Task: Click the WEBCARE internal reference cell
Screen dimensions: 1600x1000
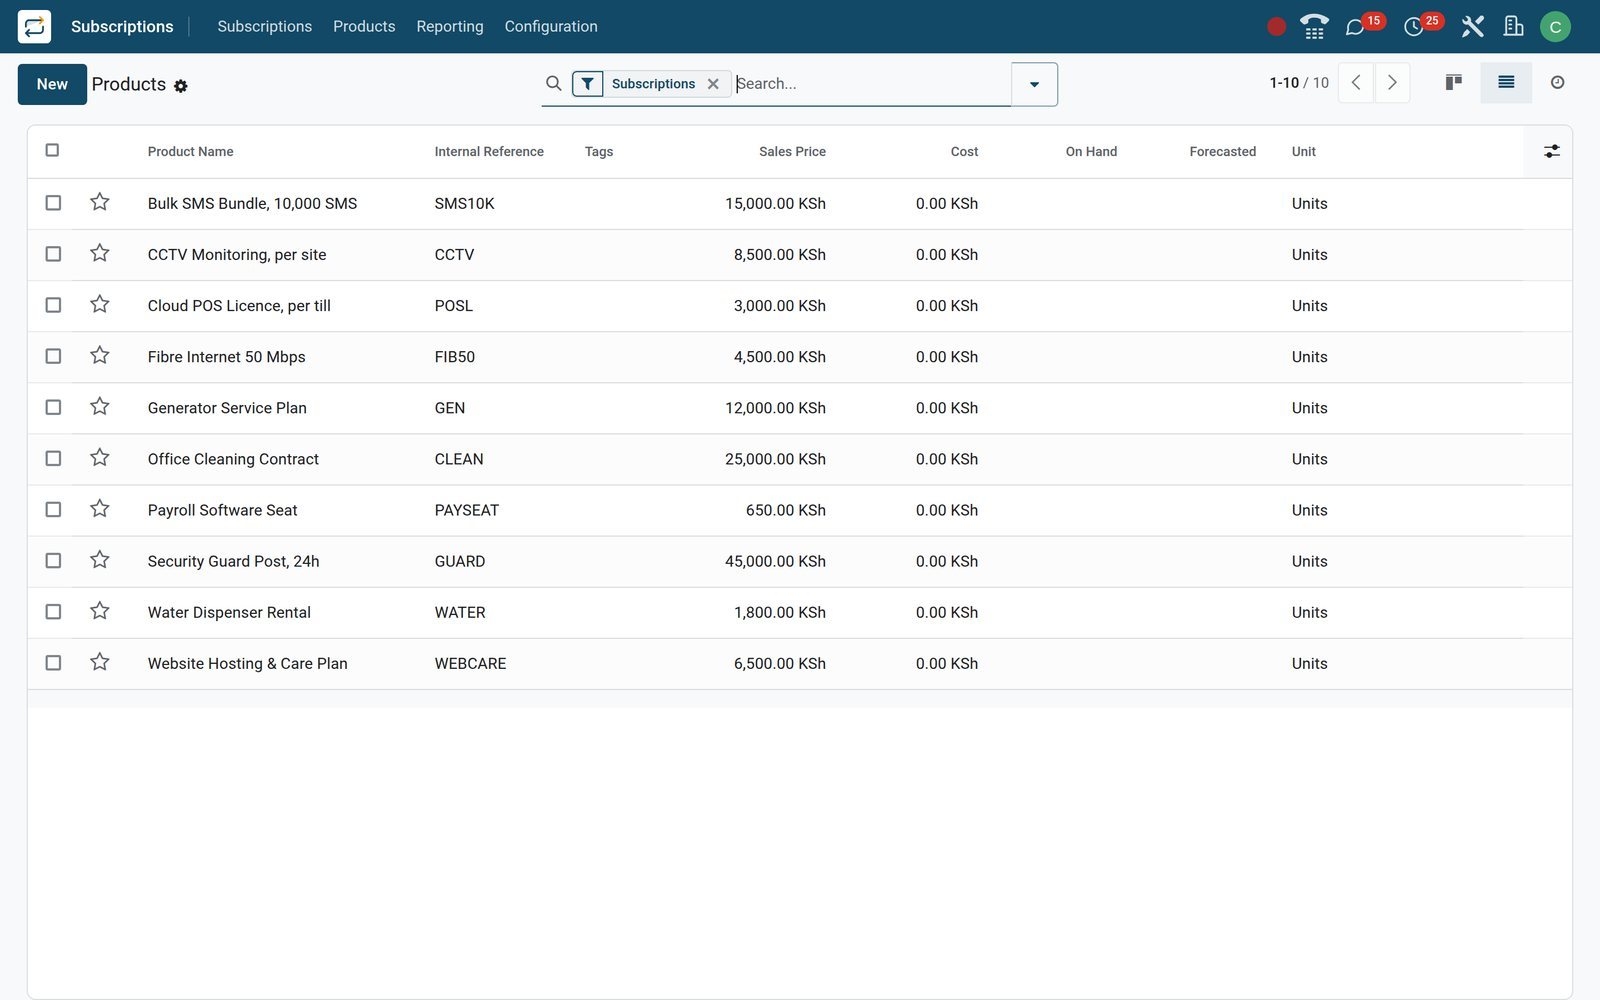Action: tap(470, 663)
